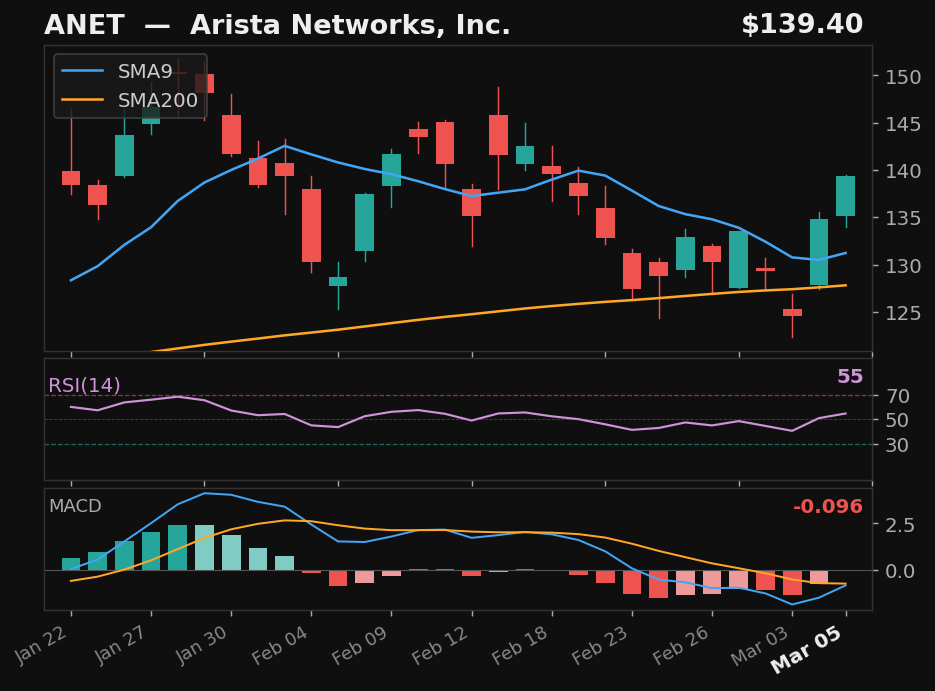935x691 pixels.
Task: Expand the RSI indicator panel
Action: click(460, 415)
